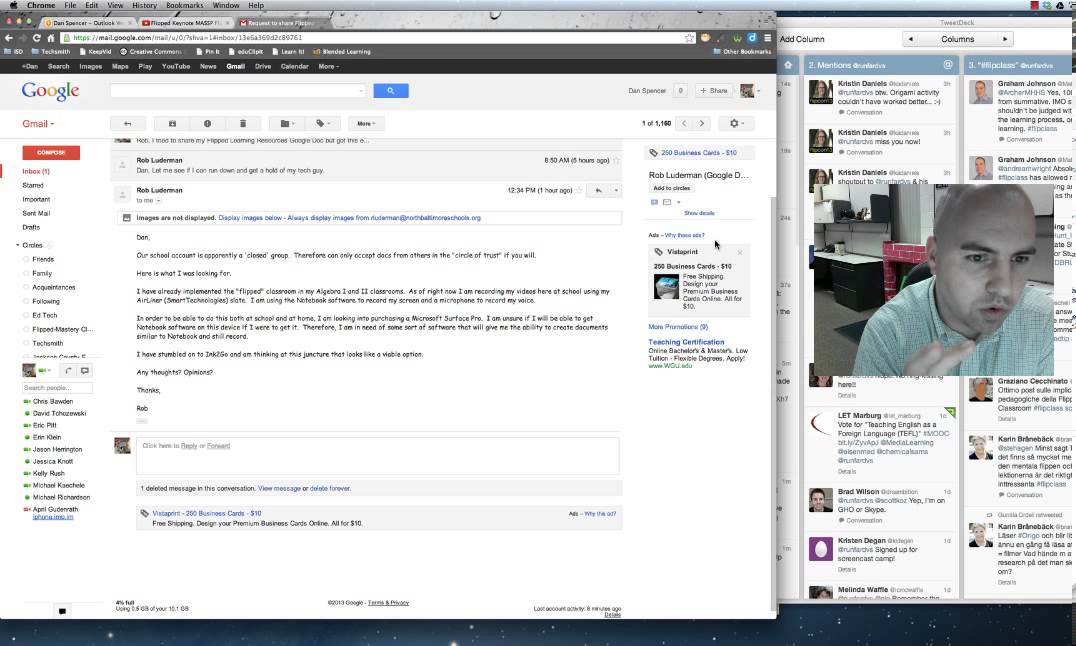Screen dimensions: 1076x646
Task: Open the More menu in Google bar
Action: pyautogui.click(x=329, y=67)
